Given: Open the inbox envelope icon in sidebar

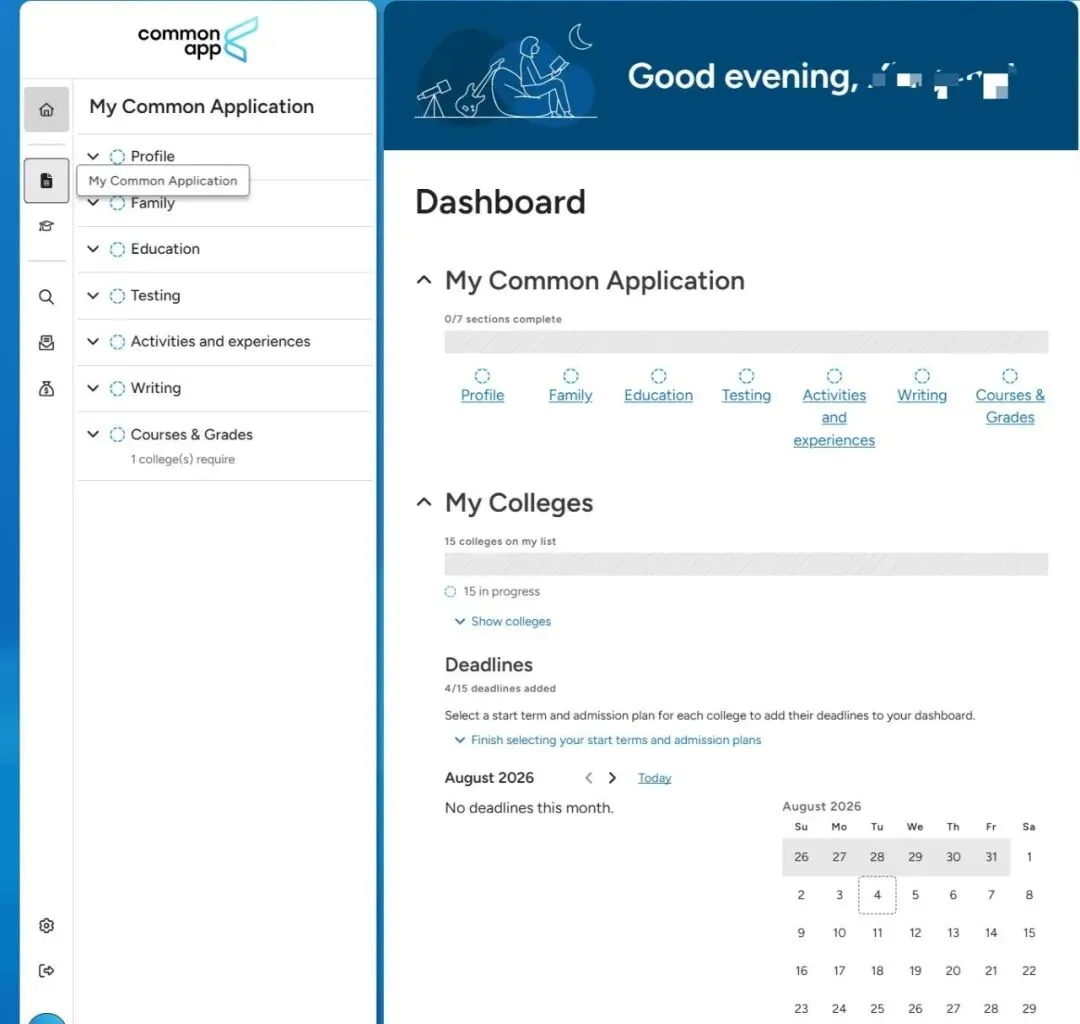Looking at the screenshot, I should tap(46, 343).
